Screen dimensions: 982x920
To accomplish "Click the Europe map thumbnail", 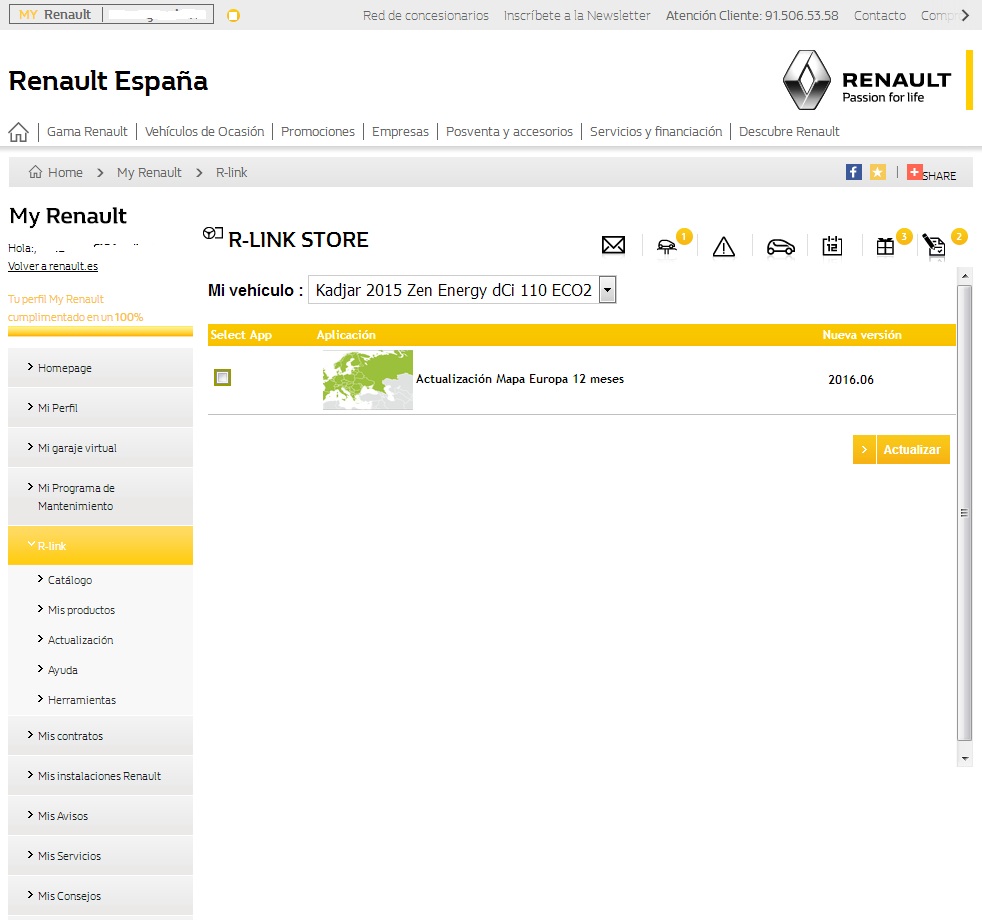I will point(368,380).
